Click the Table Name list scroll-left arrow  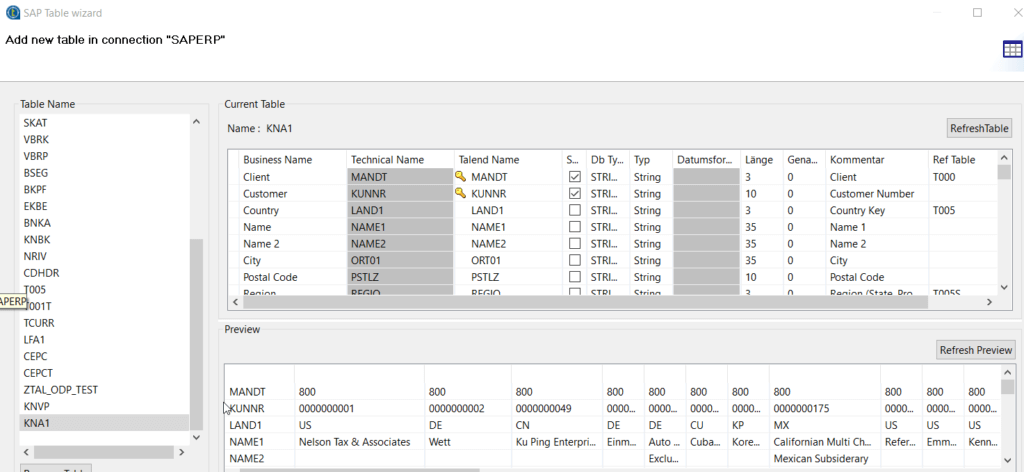[26, 452]
